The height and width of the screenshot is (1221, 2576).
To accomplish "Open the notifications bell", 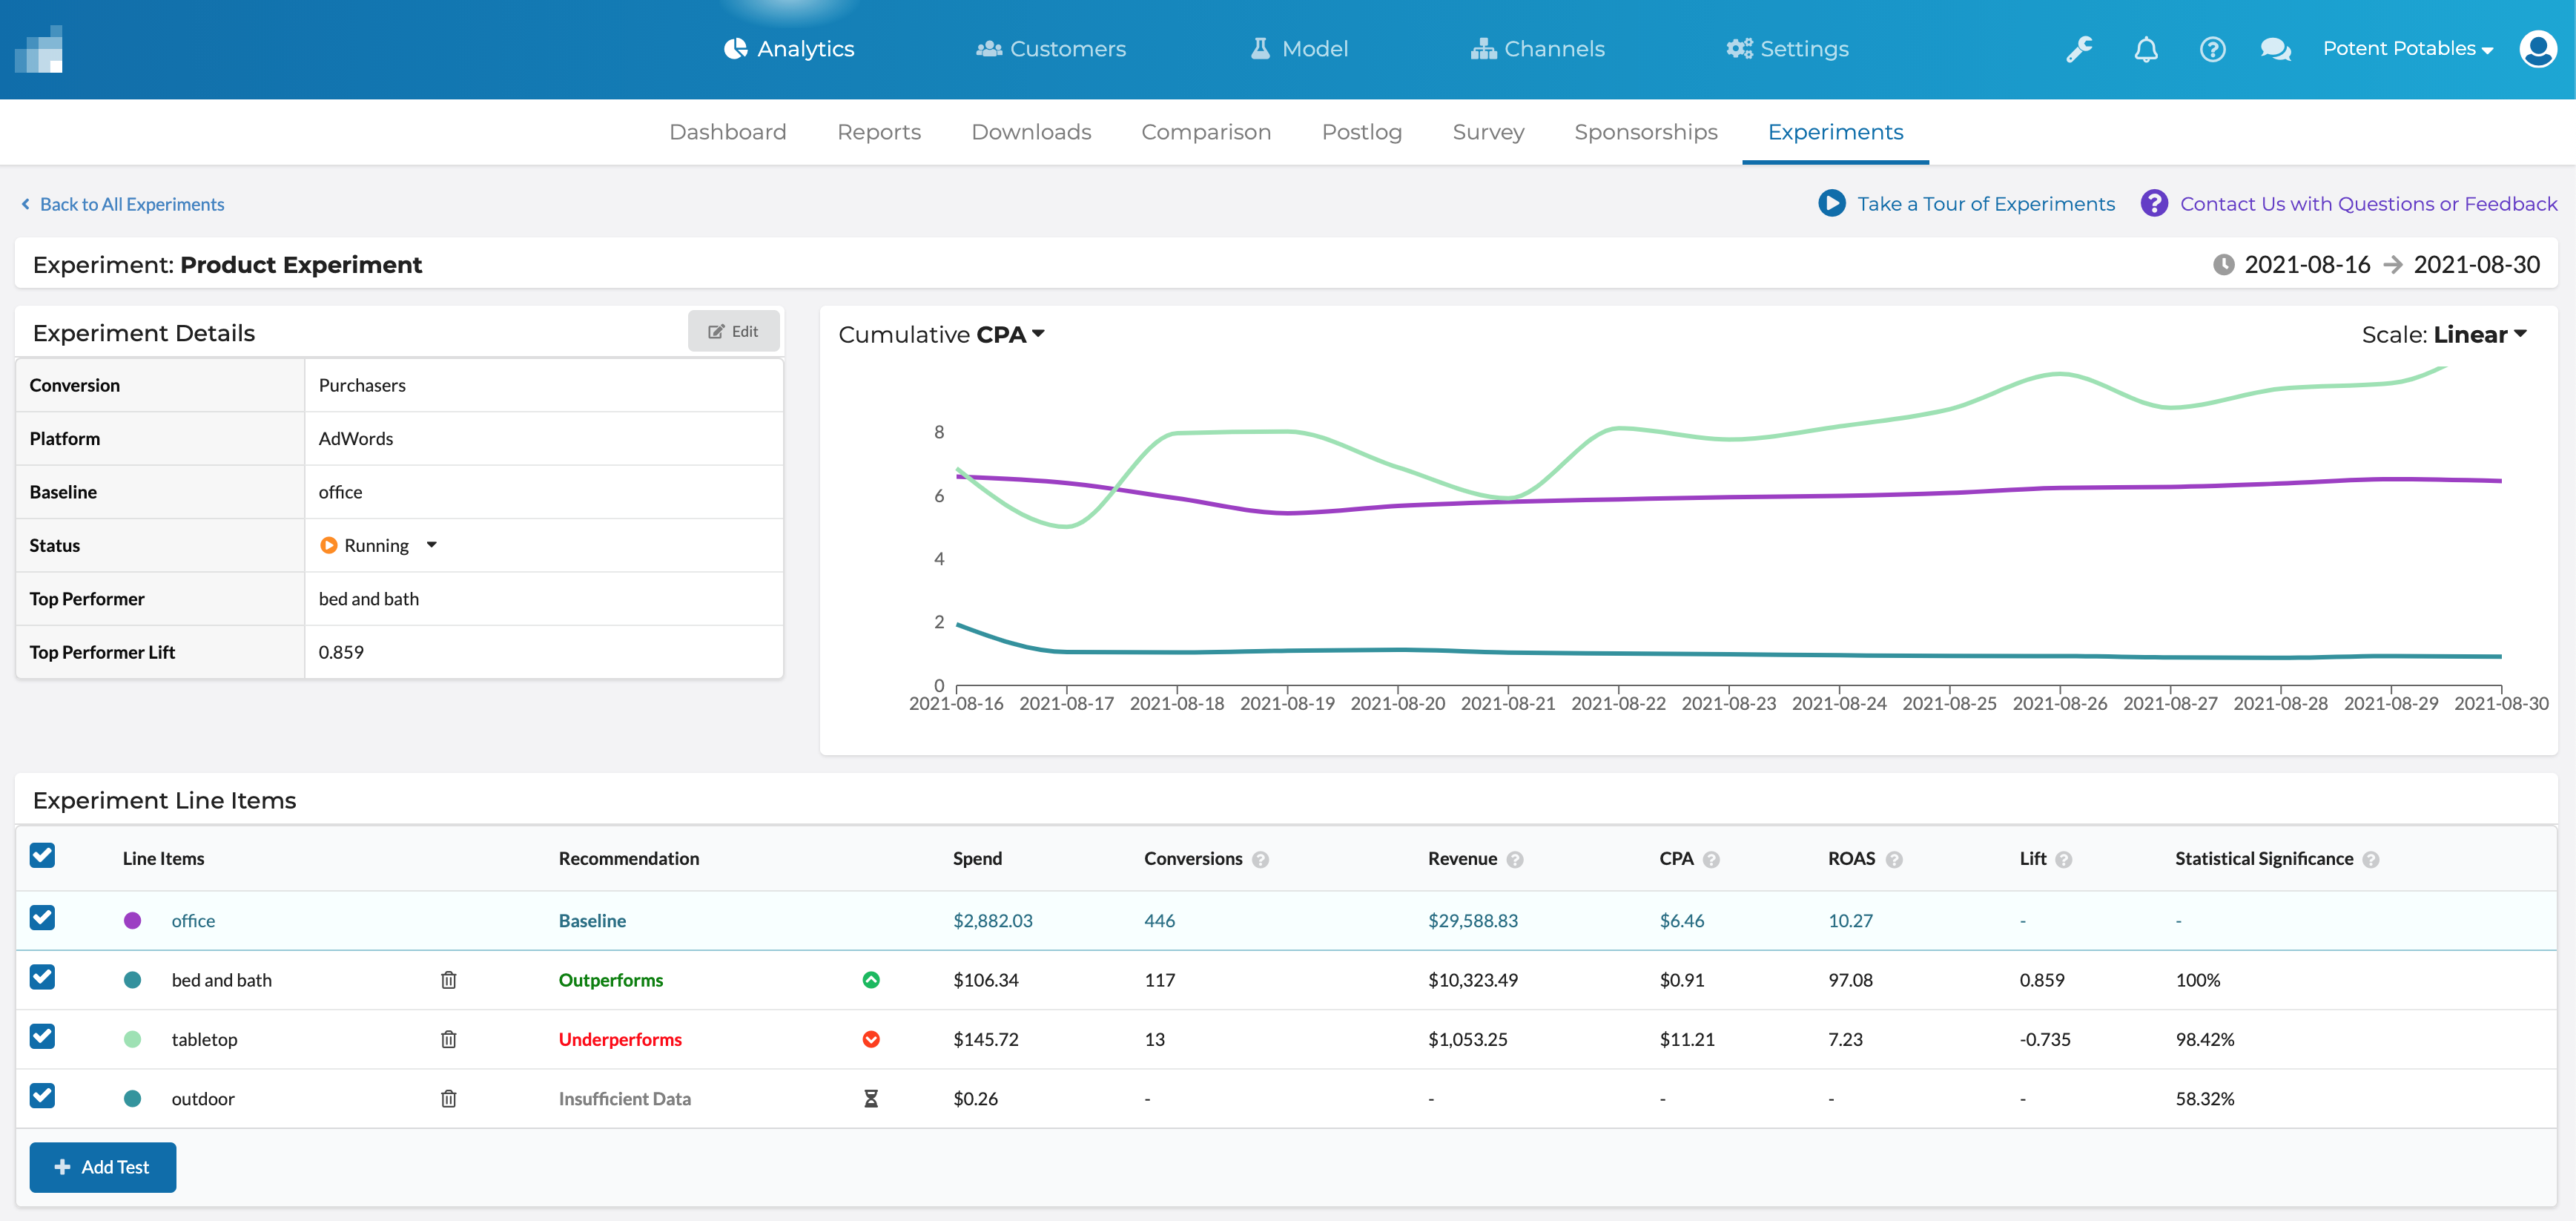I will (x=2145, y=49).
